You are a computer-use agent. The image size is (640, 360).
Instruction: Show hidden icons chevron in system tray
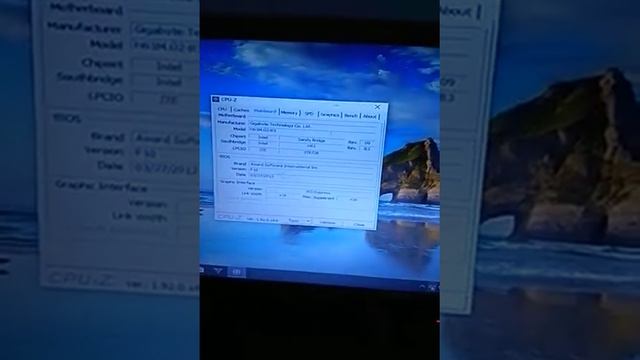click(422, 287)
